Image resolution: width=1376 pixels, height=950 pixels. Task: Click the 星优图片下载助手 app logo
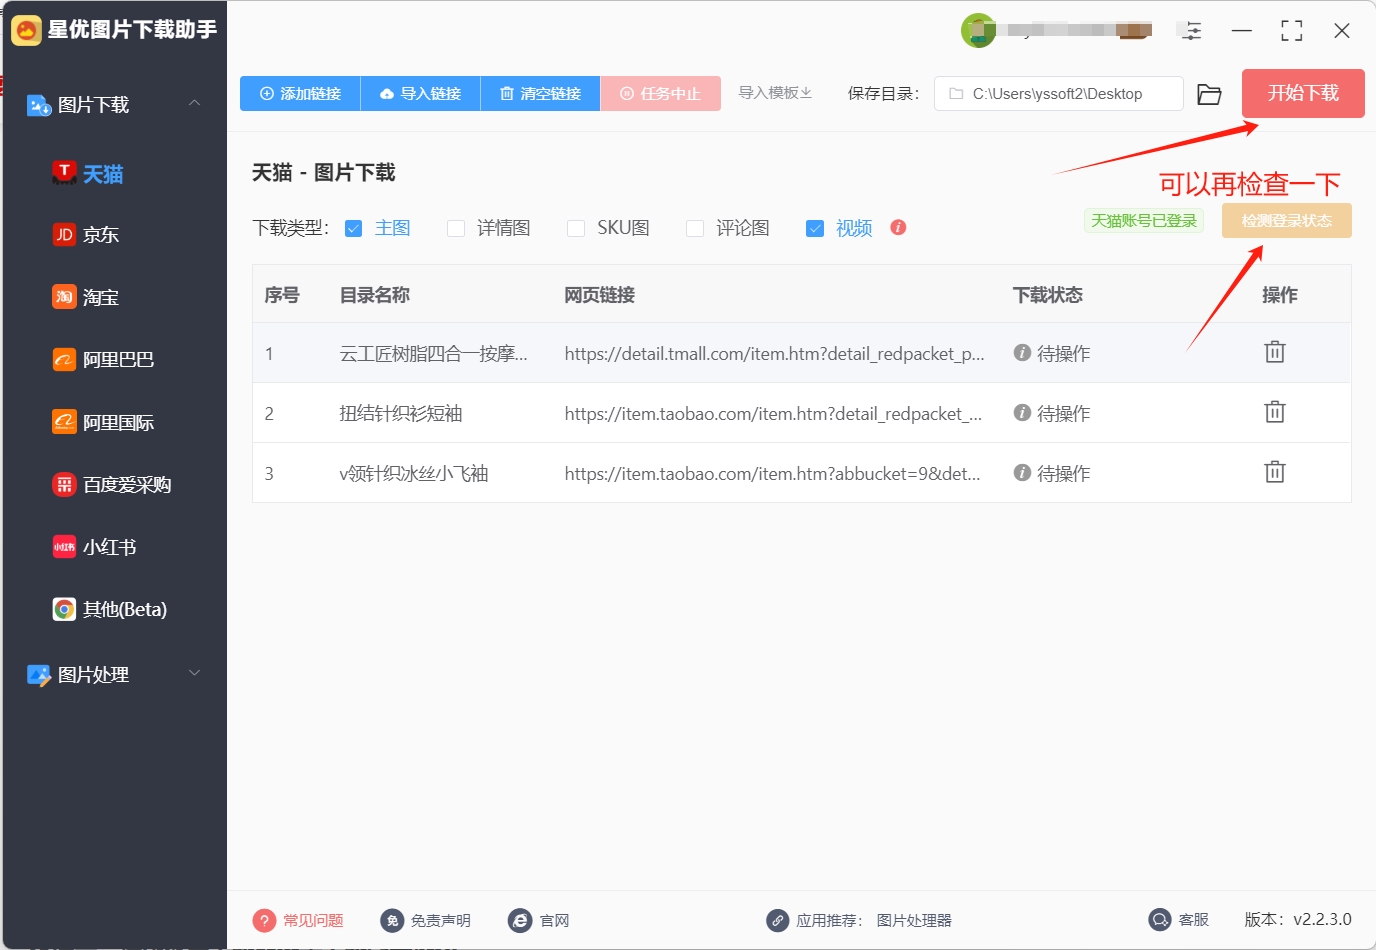(x=26, y=30)
